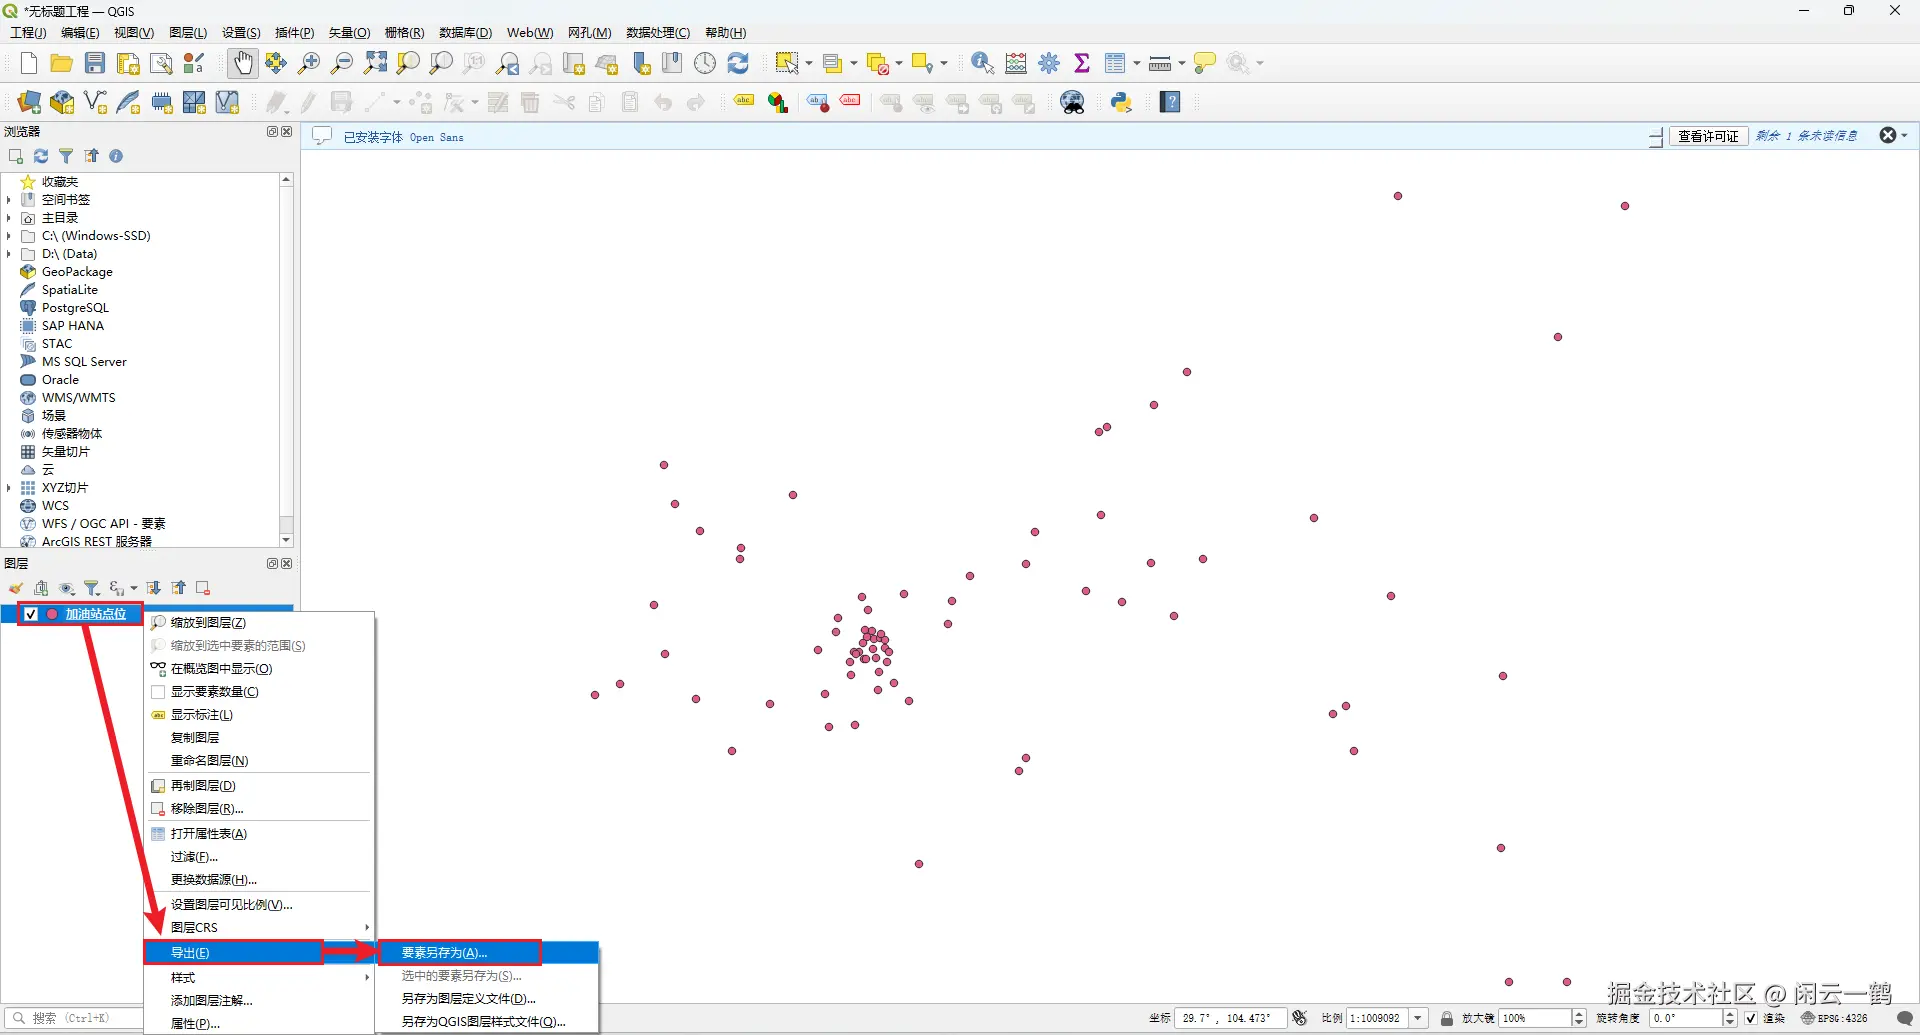
Task: Open the 矢量(O) menu
Action: pos(349,33)
